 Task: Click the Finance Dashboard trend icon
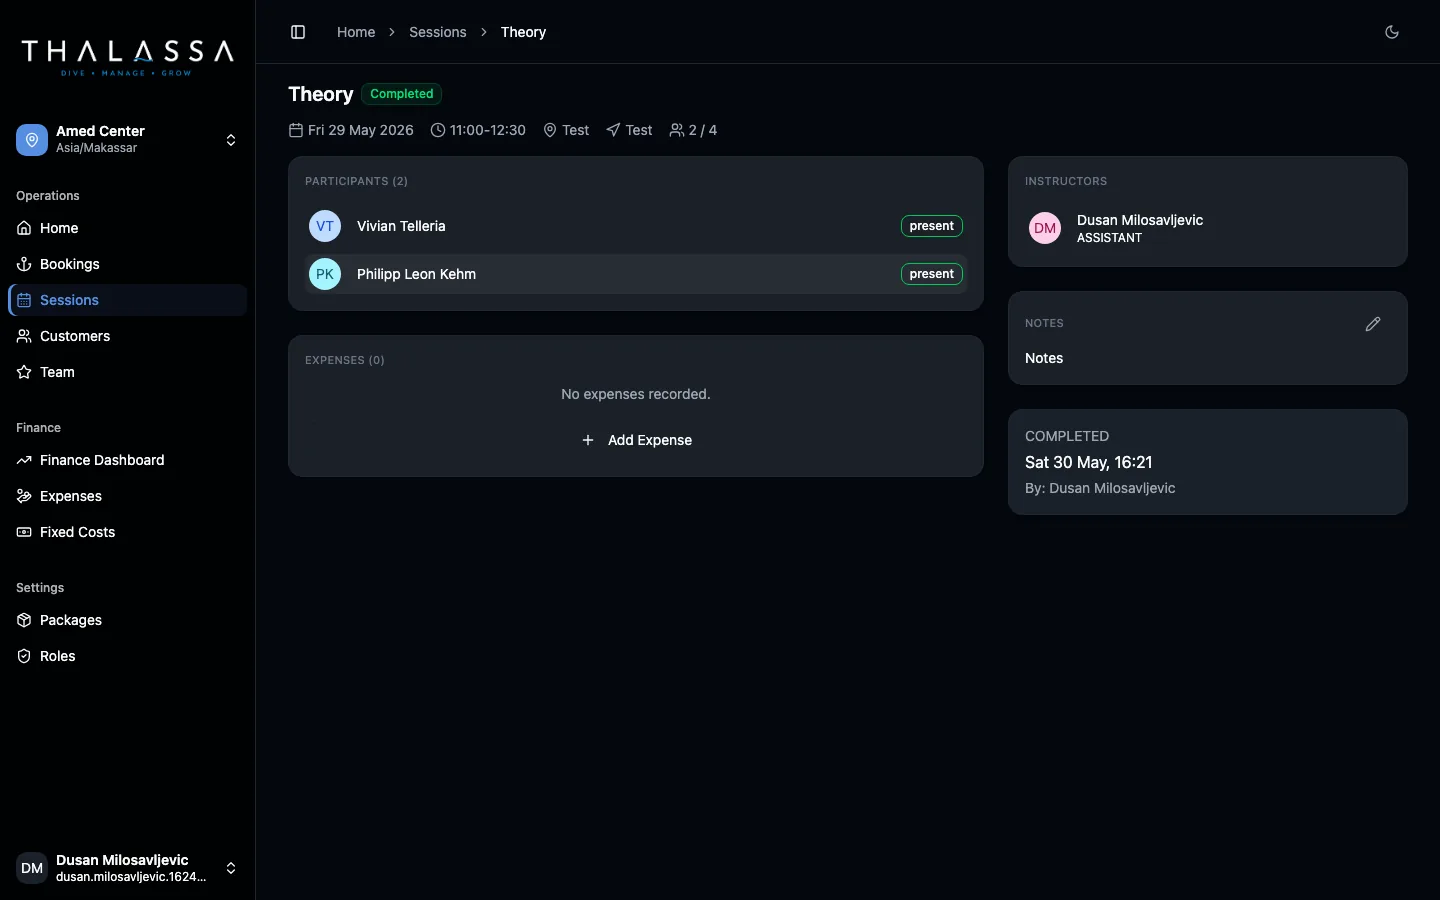pos(24,460)
